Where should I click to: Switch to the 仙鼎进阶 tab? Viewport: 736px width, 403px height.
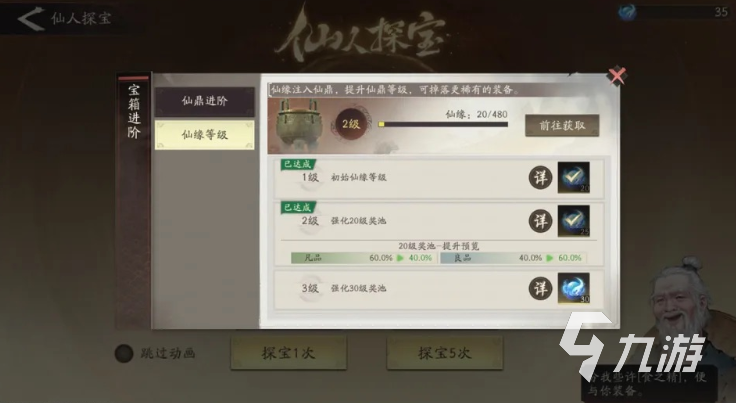[205, 101]
